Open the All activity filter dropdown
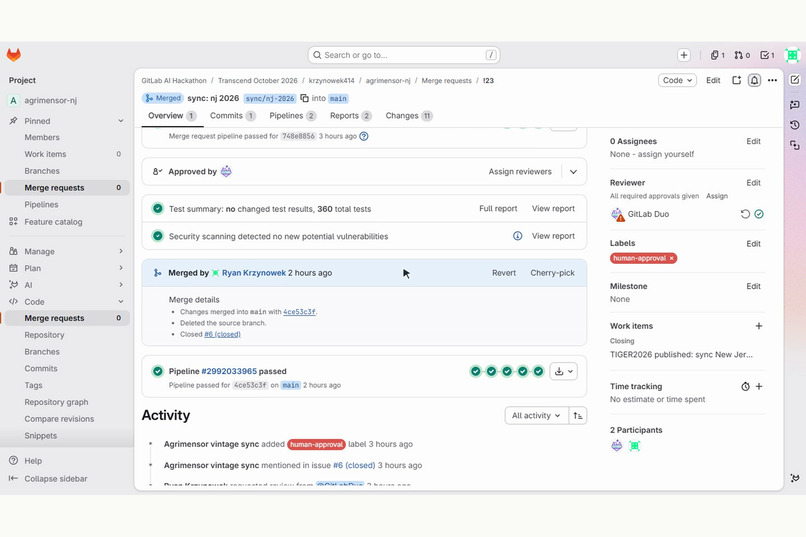806x537 pixels. 536,416
